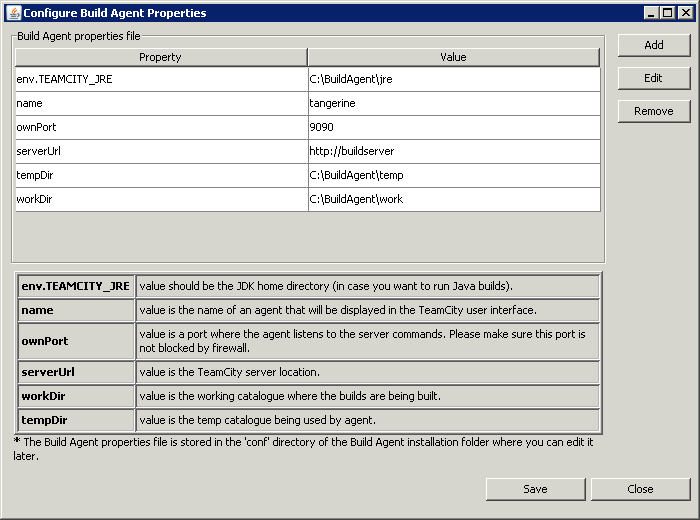Click the firewall port description text
The width and height of the screenshot is (700, 520).
[x=362, y=341]
